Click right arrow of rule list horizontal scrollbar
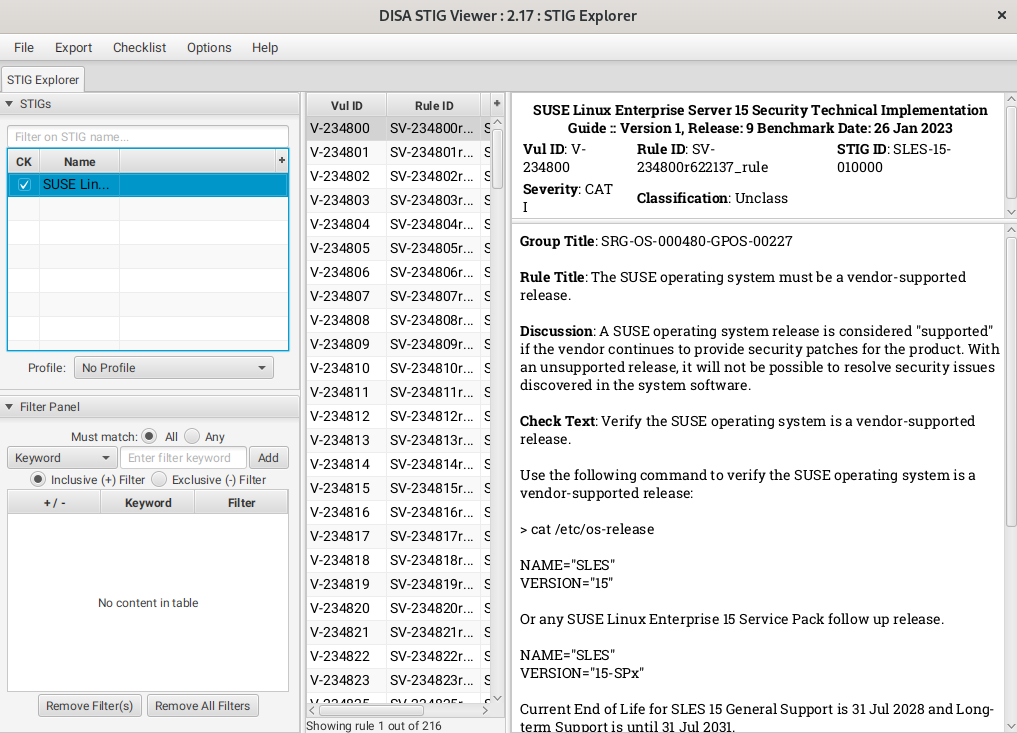Image resolution: width=1017 pixels, height=733 pixels. pyautogui.click(x=486, y=709)
